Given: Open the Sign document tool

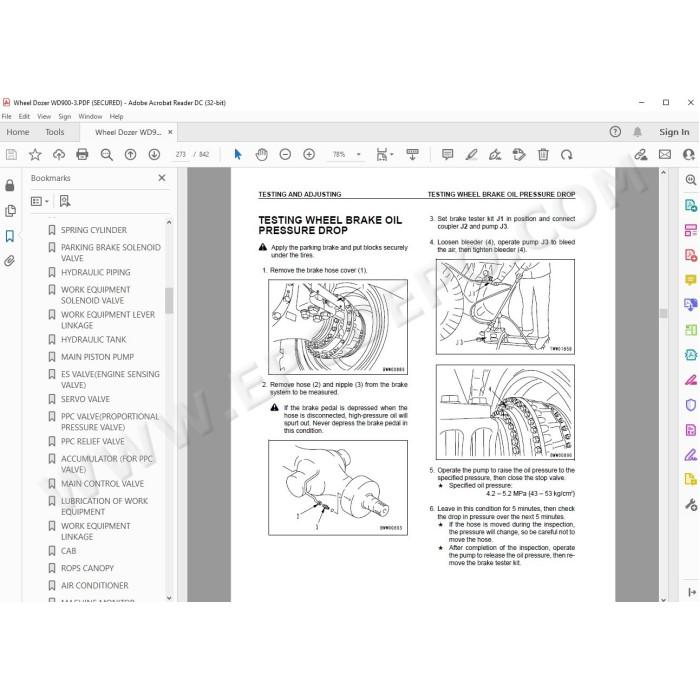Looking at the screenshot, I should pos(495,154).
